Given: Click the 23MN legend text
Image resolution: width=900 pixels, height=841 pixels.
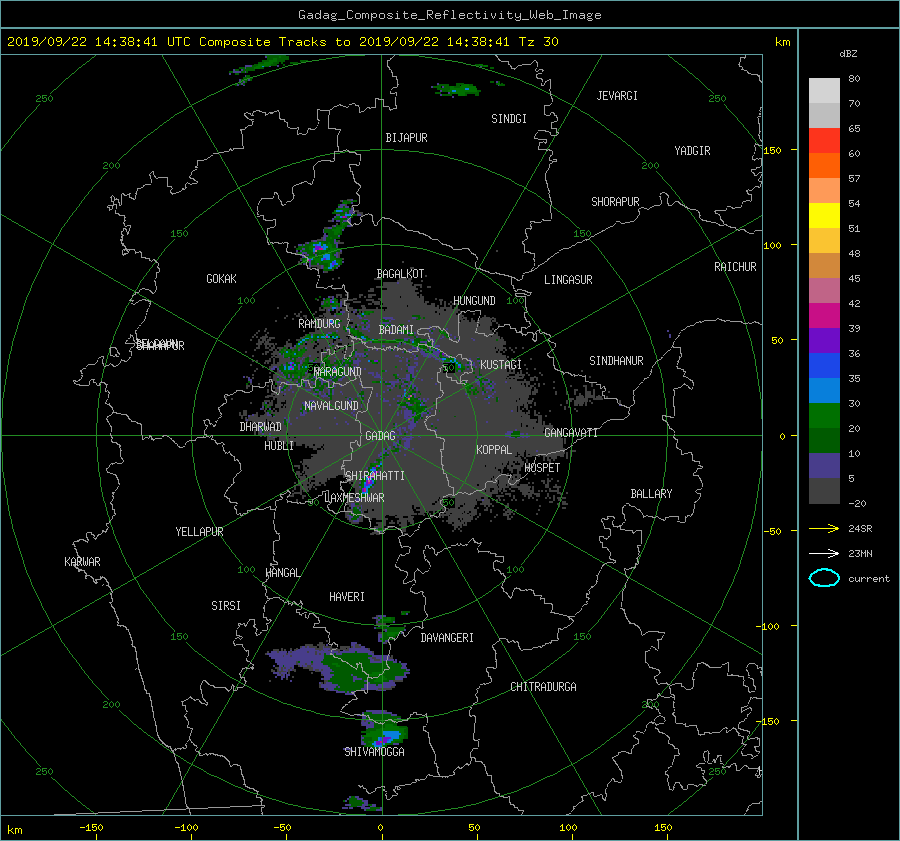Looking at the screenshot, I should [860, 554].
